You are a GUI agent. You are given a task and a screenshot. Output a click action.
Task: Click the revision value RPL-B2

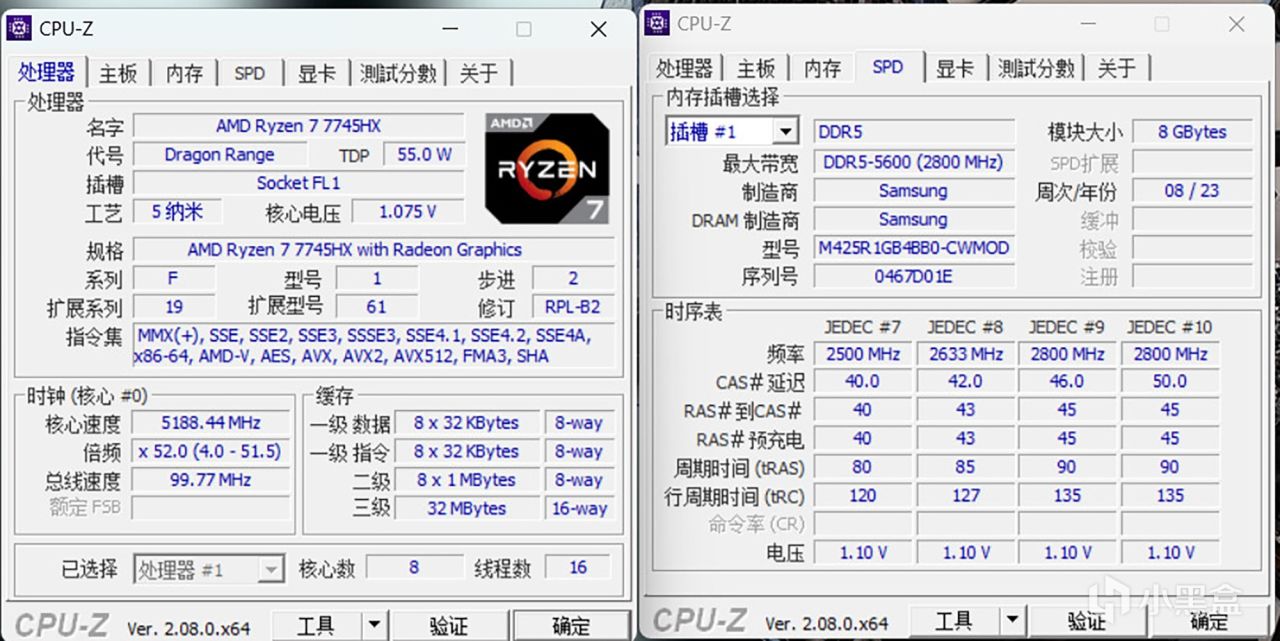click(572, 307)
